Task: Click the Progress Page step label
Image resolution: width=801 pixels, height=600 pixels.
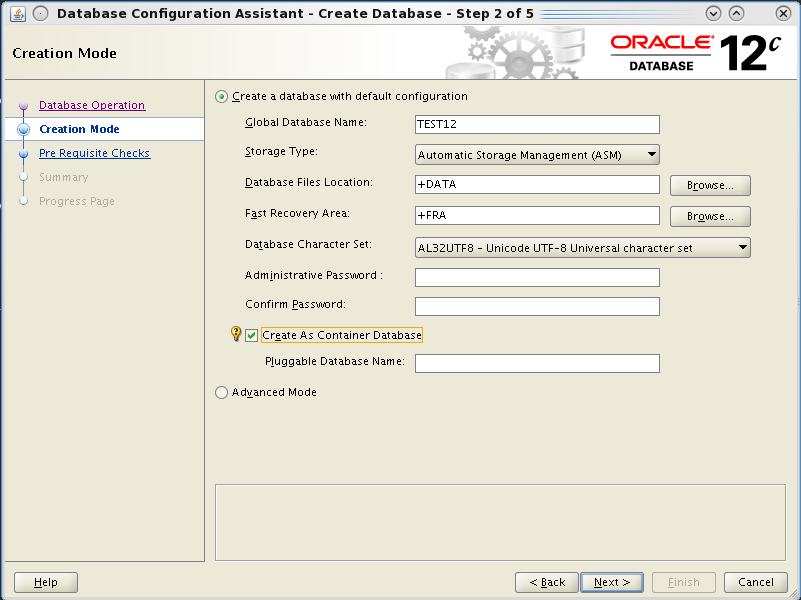Action: pos(77,201)
